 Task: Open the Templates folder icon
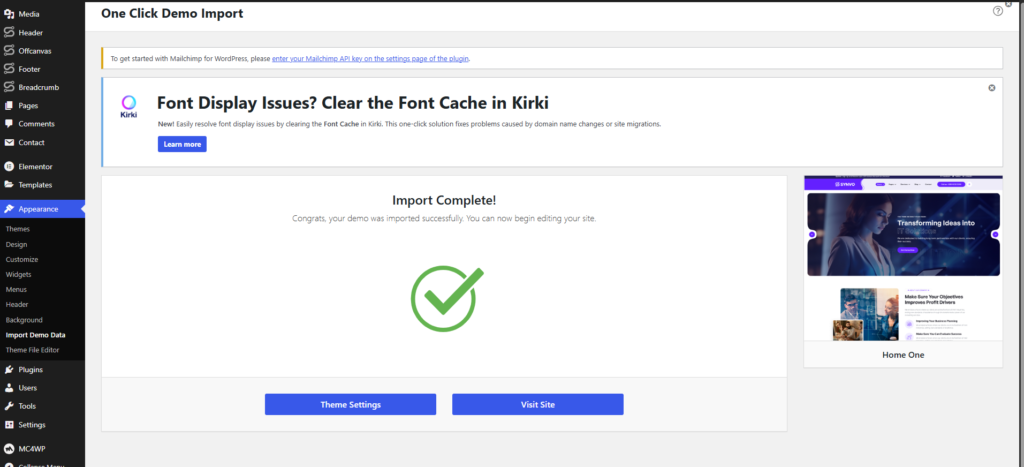[9, 185]
